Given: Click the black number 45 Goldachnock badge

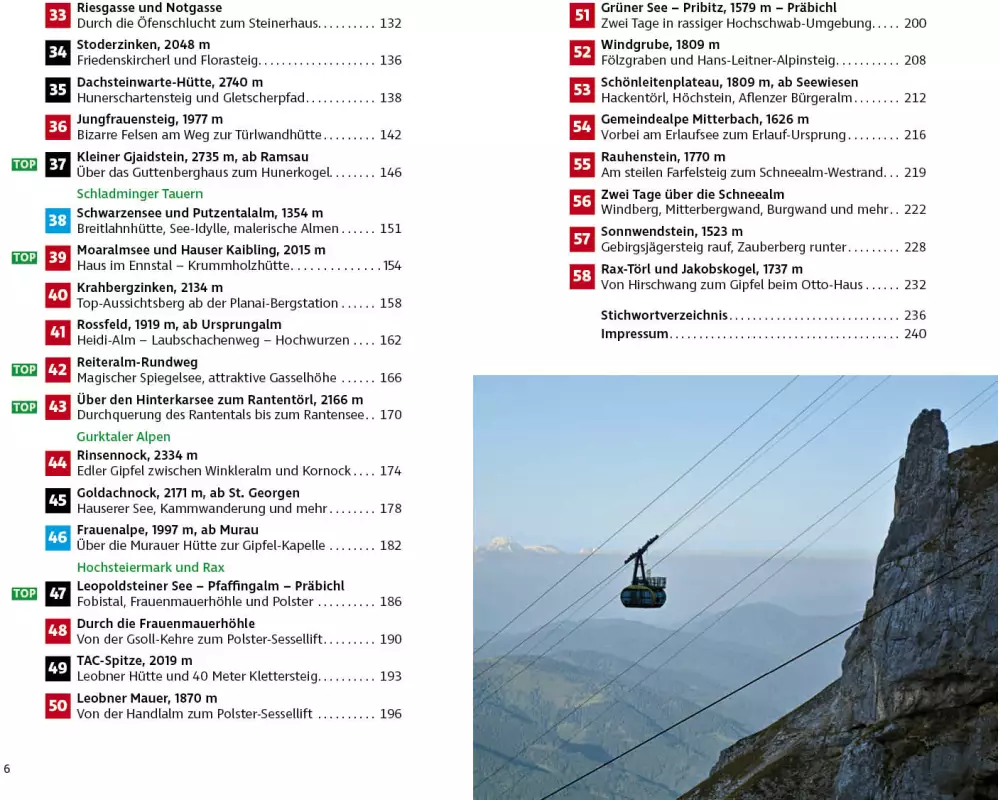Looking at the screenshot, I should click(58, 500).
